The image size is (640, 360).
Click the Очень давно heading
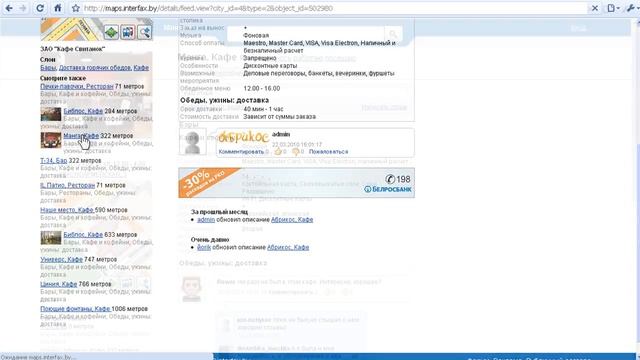pyautogui.click(x=210, y=240)
